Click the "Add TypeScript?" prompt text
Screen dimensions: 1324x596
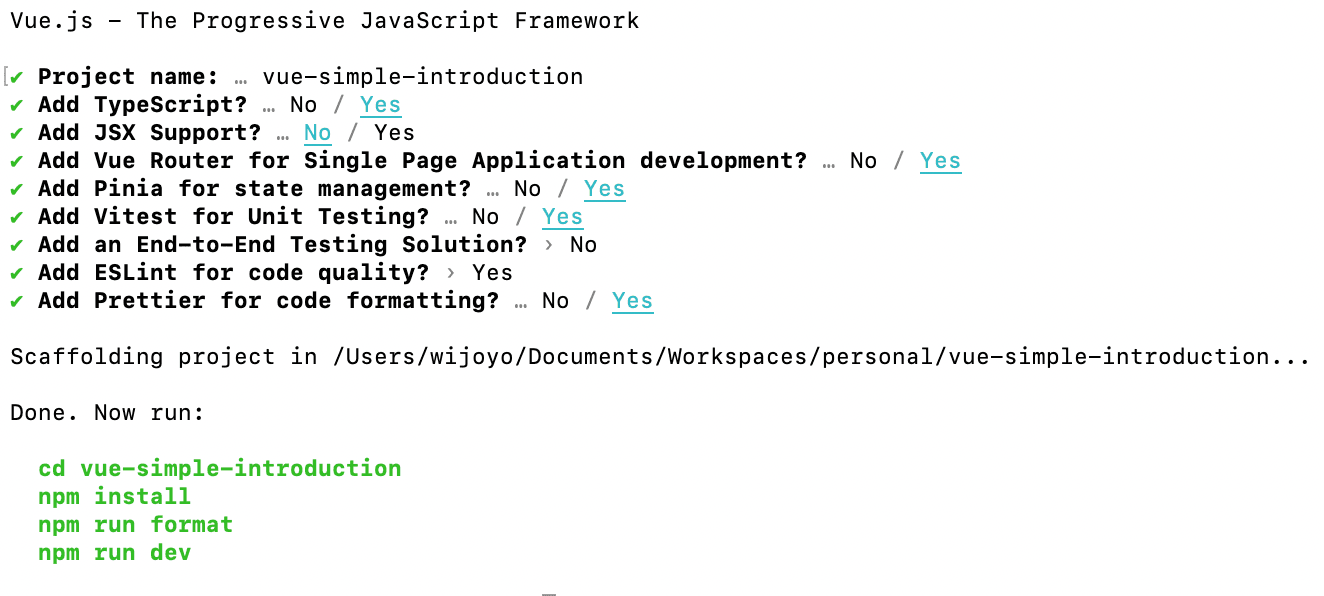(x=142, y=105)
